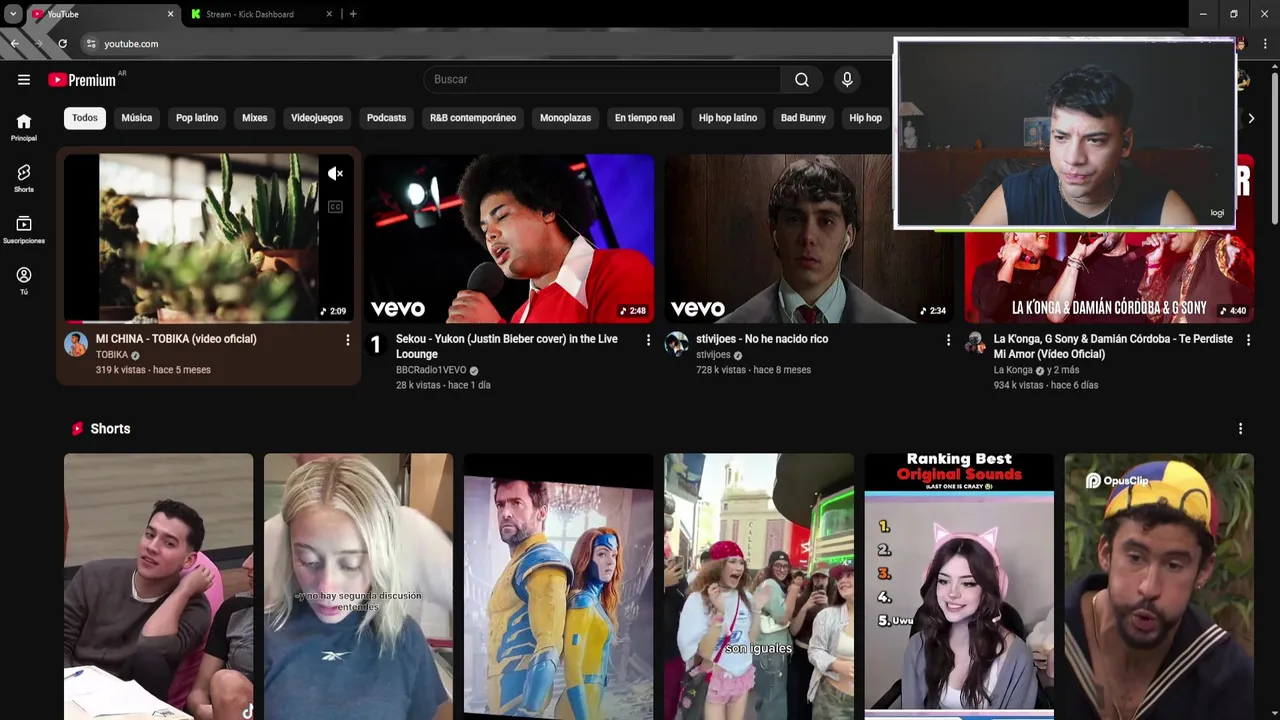
Task: Filter by Bad Bunny chip
Action: pos(803,118)
